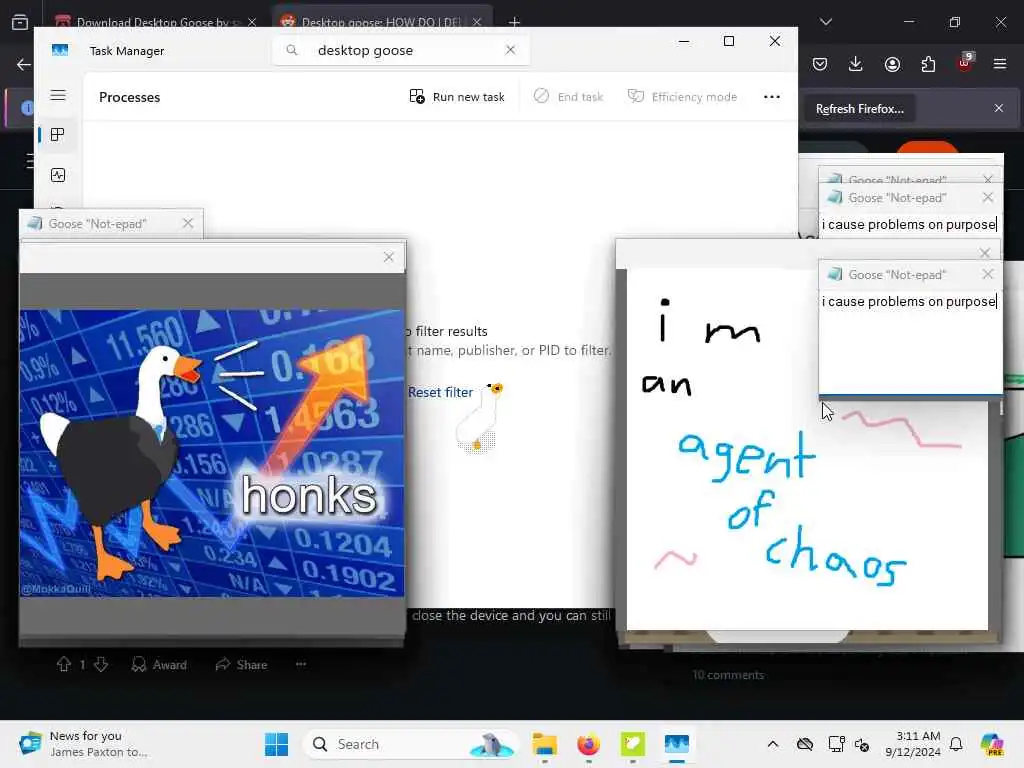Click the agent of chaos drawing
The width and height of the screenshot is (1024, 768).
[x=807, y=449]
